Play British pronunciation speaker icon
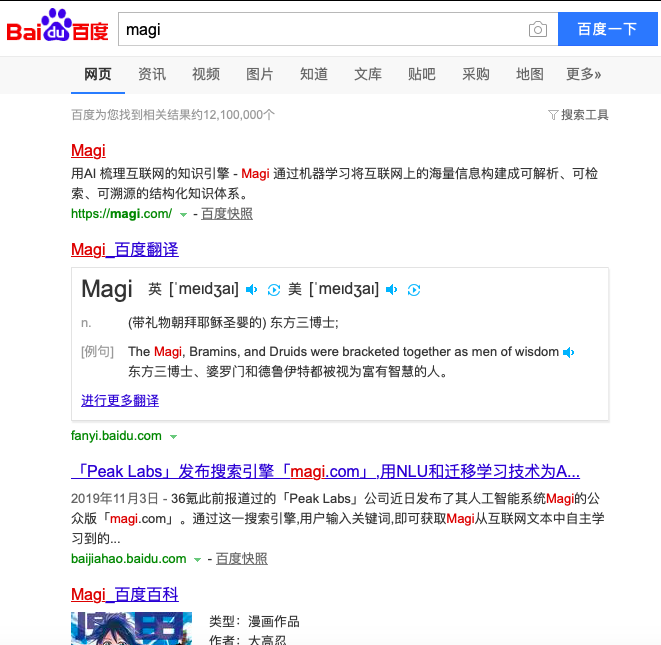661x645 pixels. click(x=252, y=290)
